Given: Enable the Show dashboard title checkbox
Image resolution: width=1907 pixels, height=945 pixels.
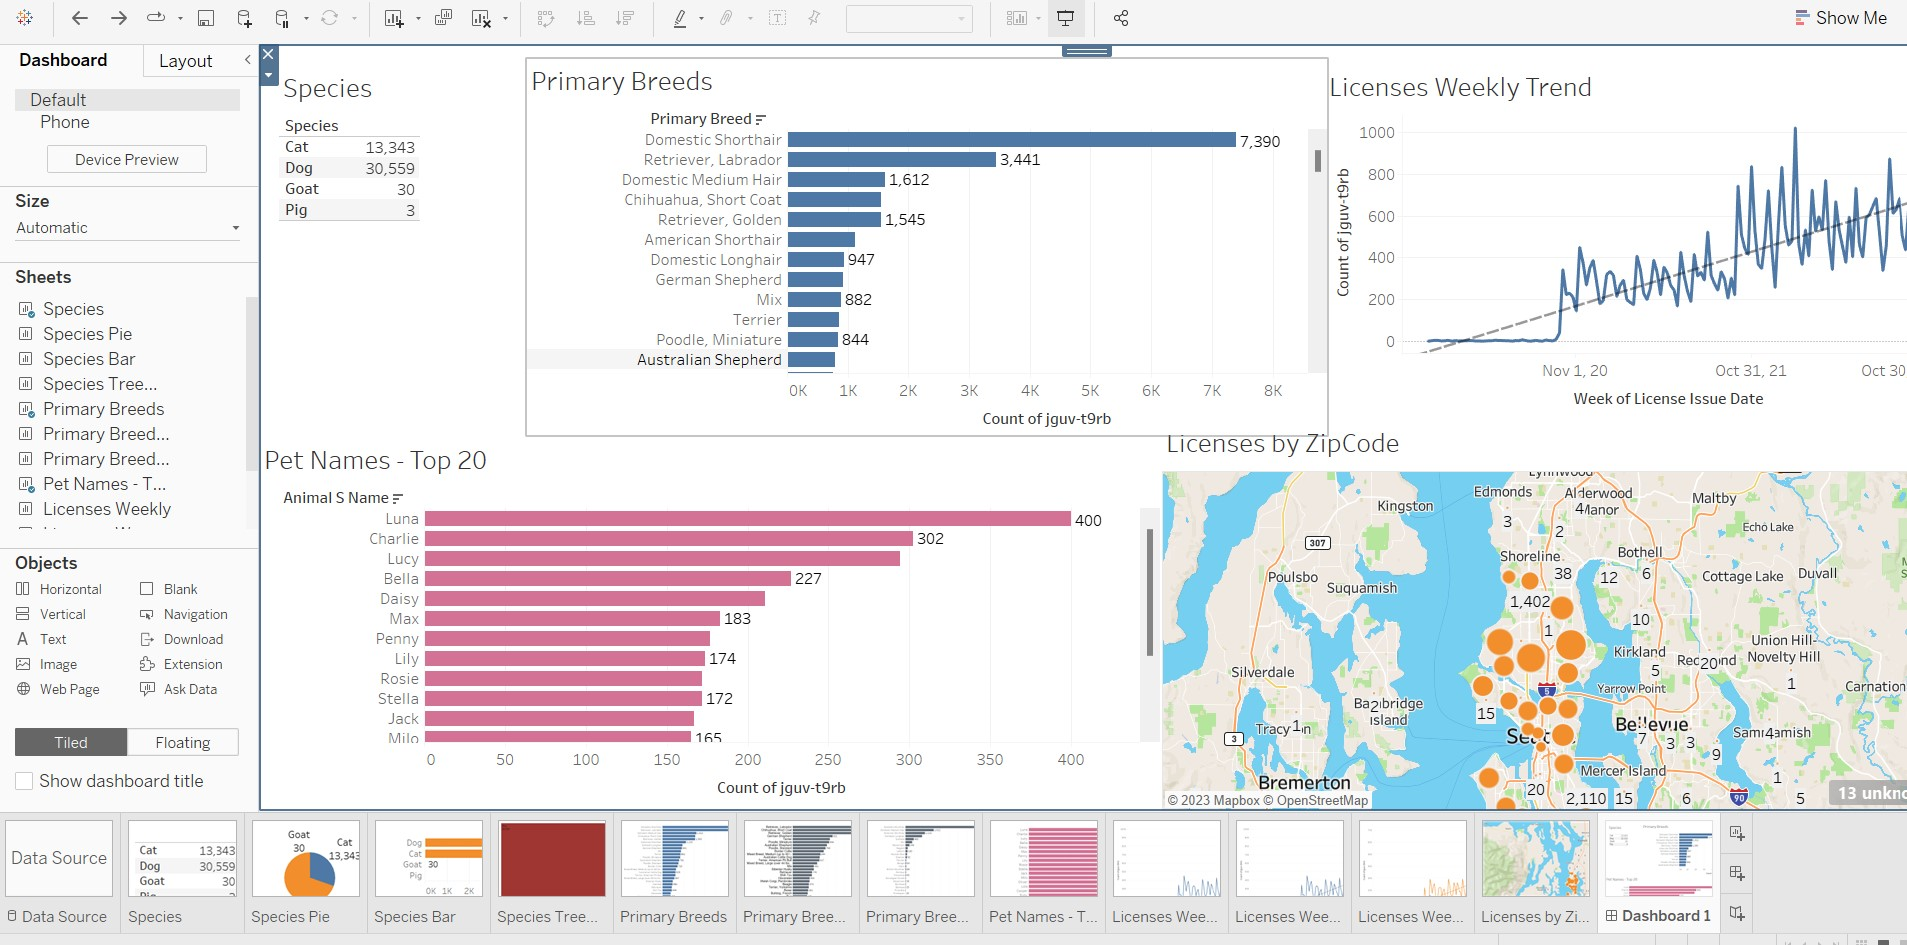Looking at the screenshot, I should 23,781.
